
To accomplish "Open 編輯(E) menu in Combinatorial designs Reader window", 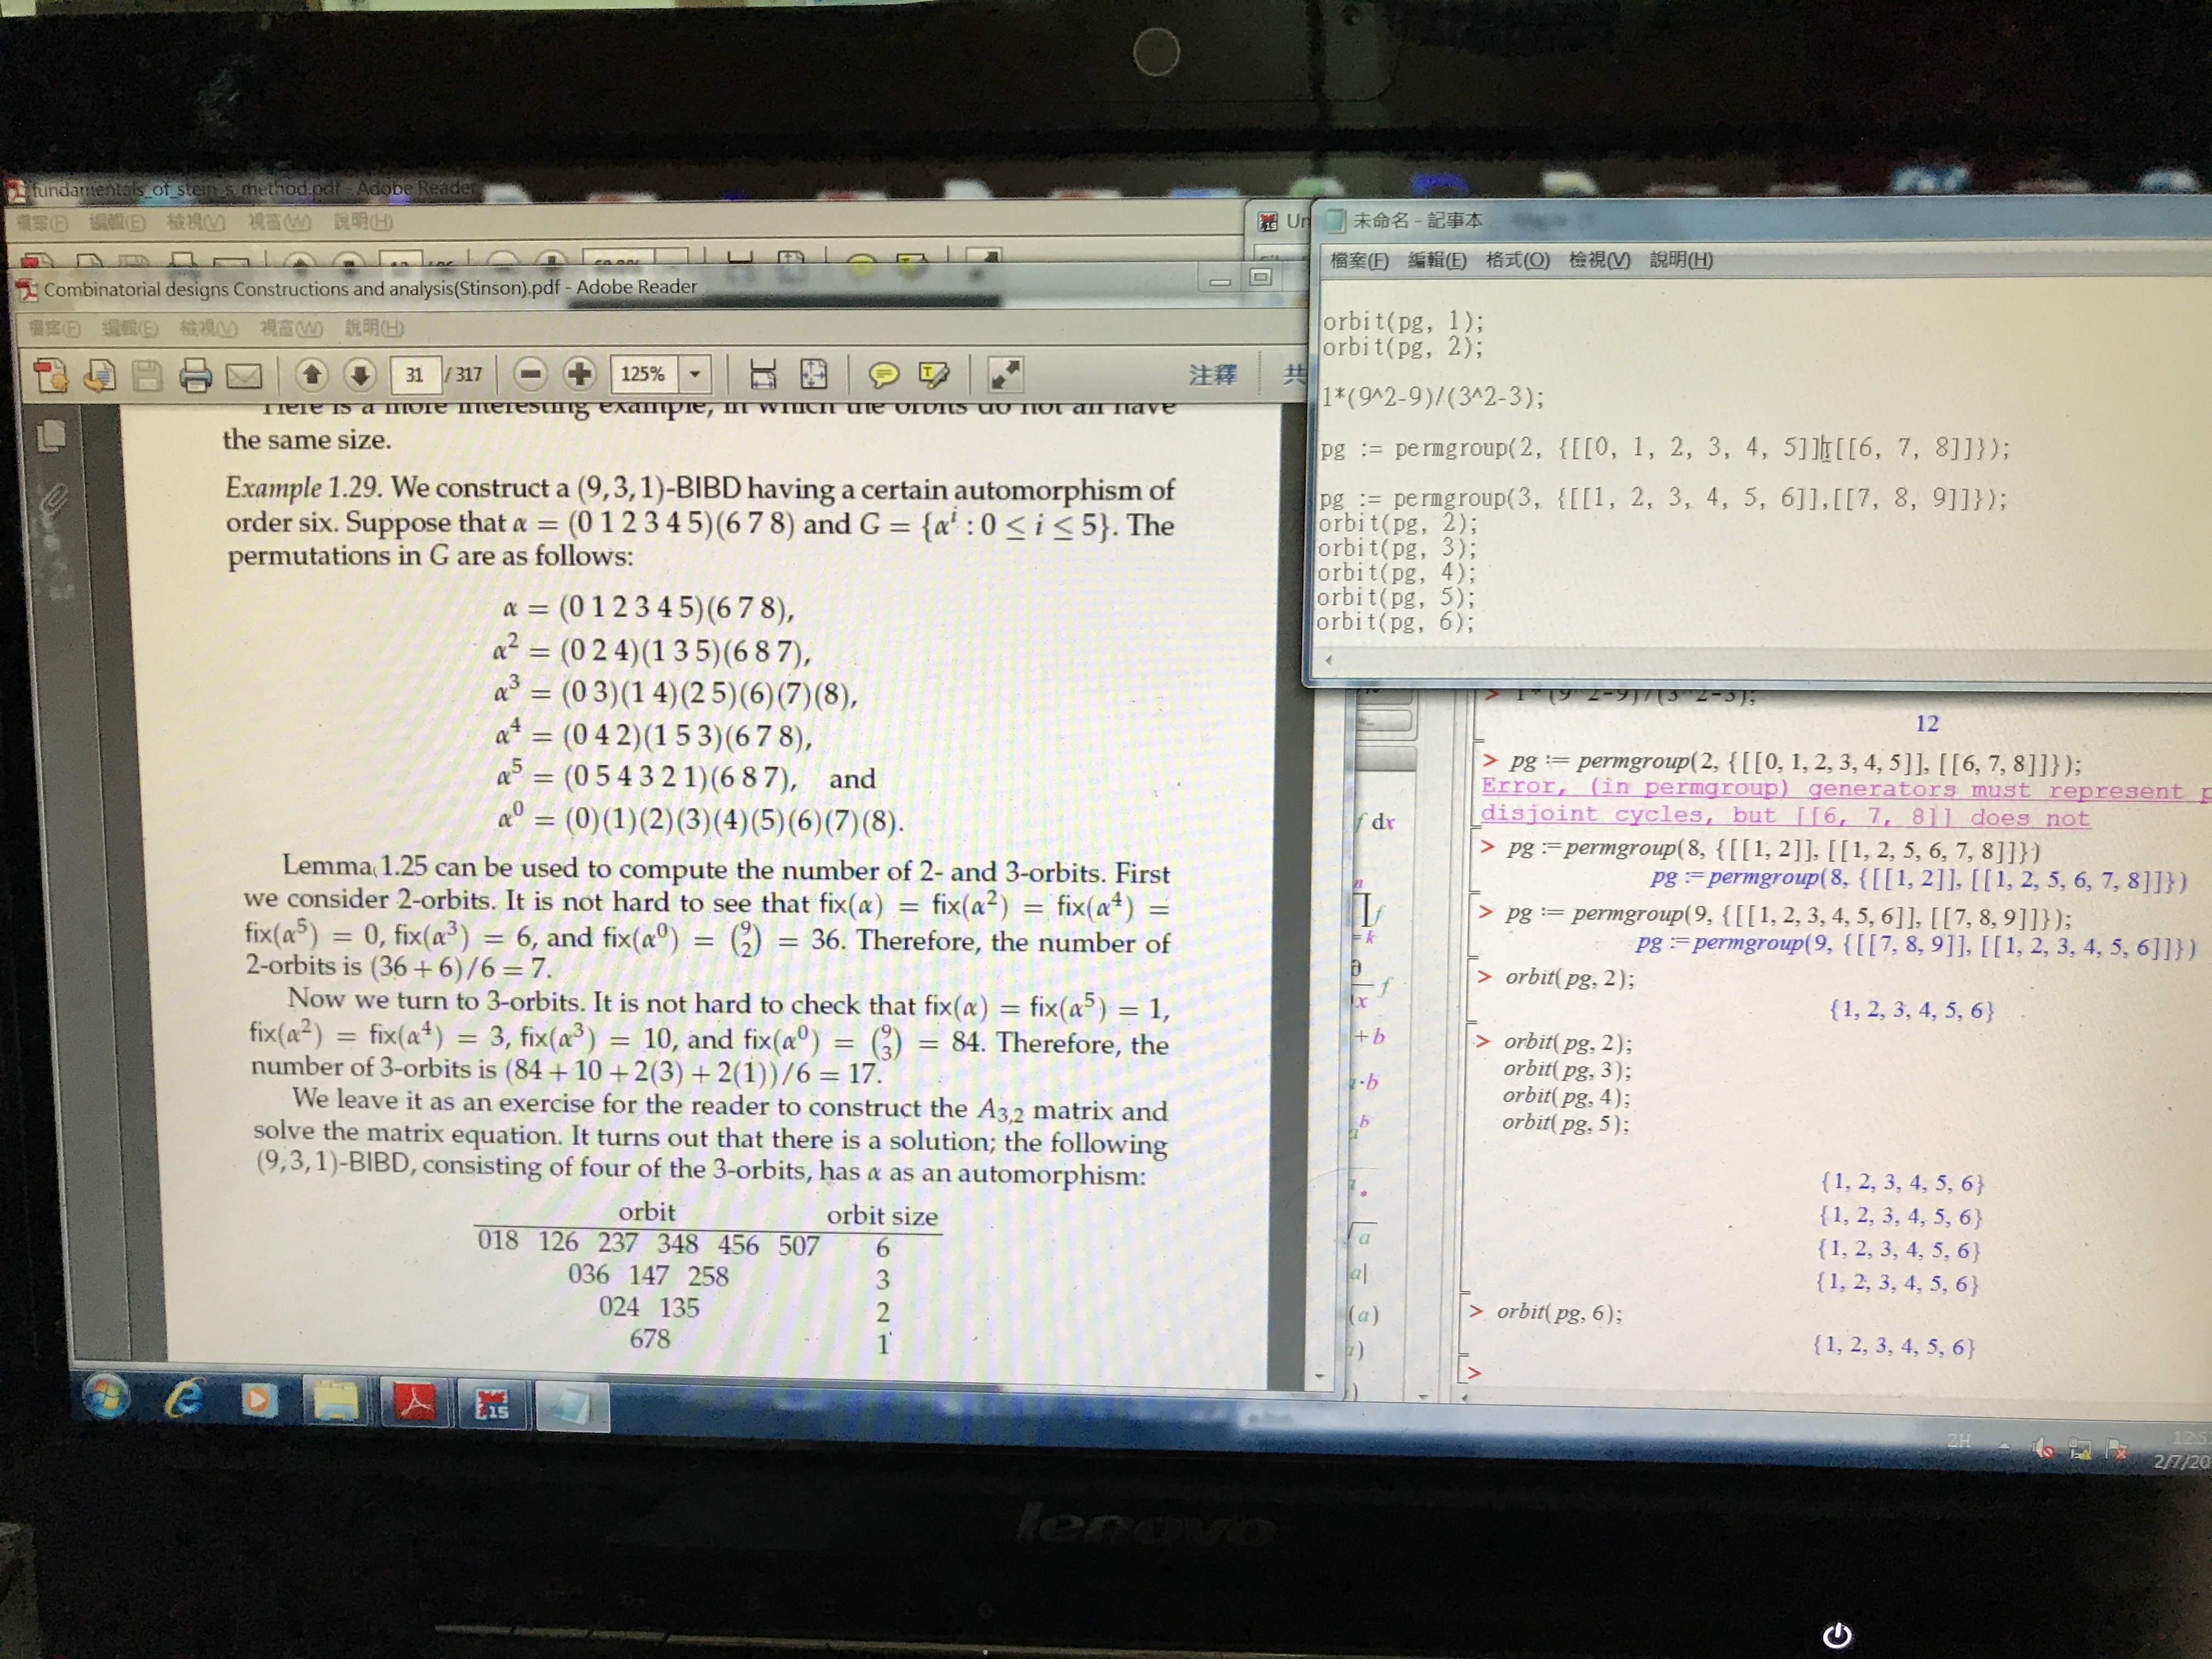I will 130,328.
